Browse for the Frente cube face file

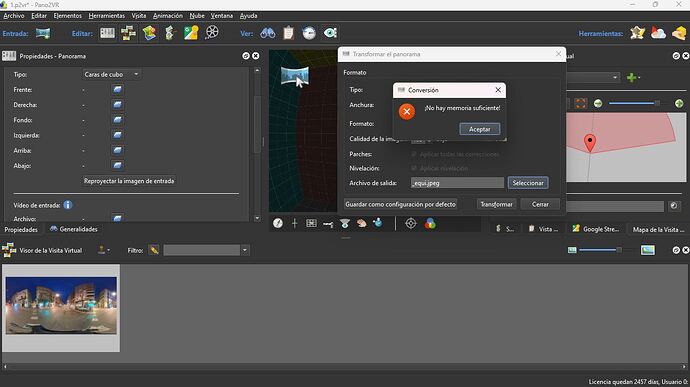point(117,89)
